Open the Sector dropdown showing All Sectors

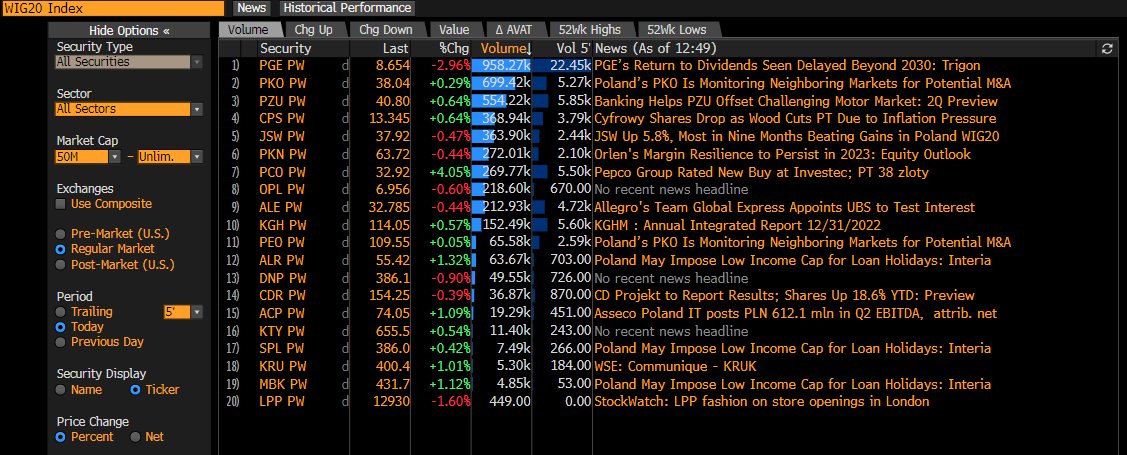click(x=129, y=109)
